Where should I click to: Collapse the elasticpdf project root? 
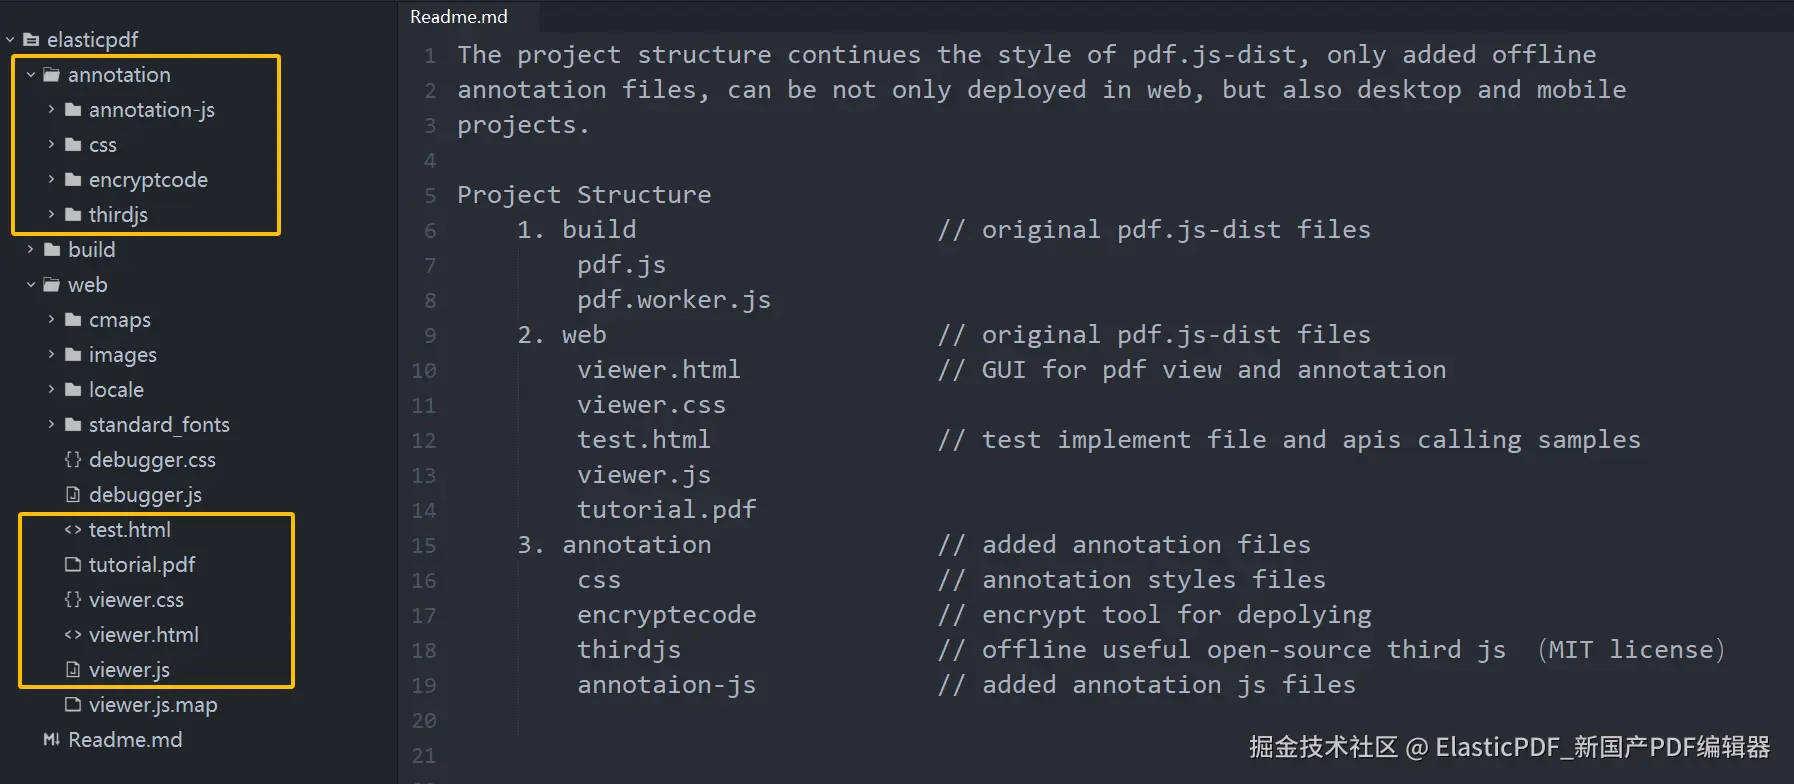[10, 39]
